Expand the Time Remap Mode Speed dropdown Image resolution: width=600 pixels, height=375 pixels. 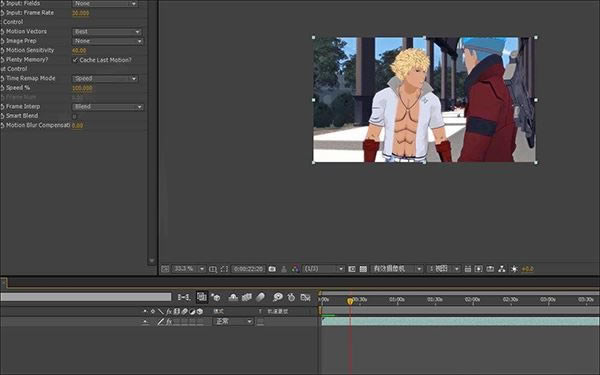click(105, 78)
